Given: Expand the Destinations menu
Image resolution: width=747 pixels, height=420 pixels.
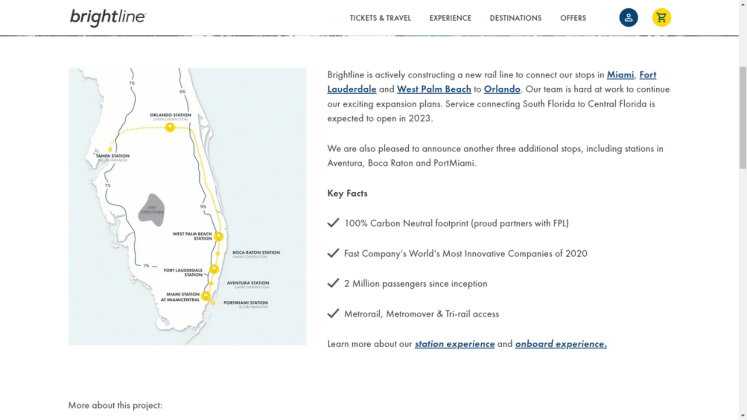Looking at the screenshot, I should click(515, 18).
